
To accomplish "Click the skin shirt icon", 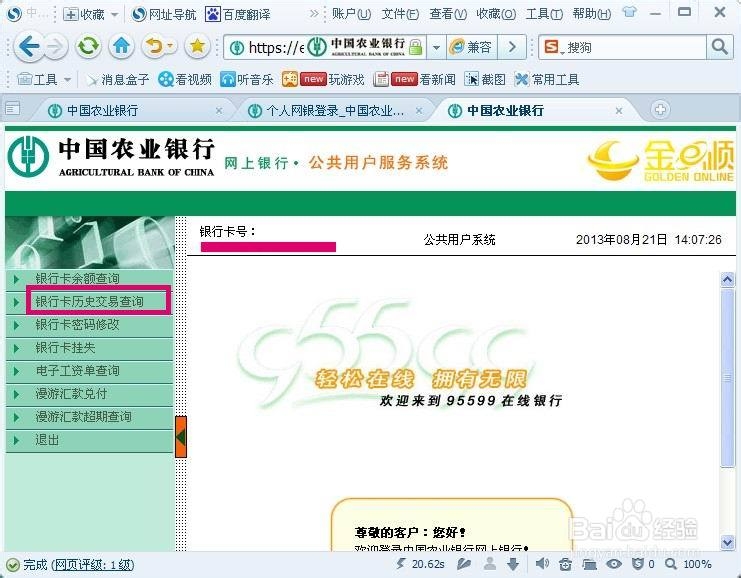I will [x=629, y=12].
